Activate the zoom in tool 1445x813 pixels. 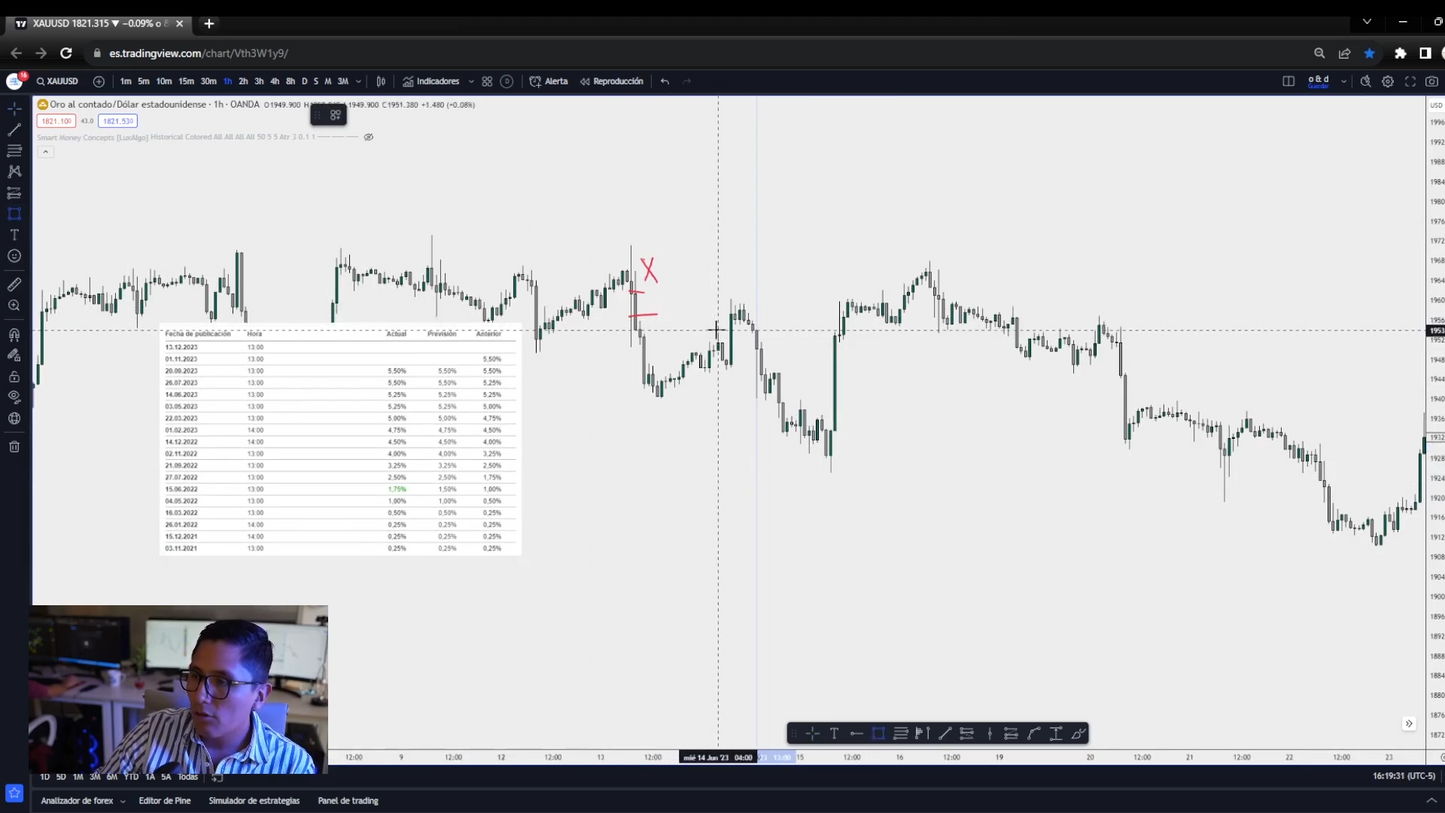click(x=14, y=306)
